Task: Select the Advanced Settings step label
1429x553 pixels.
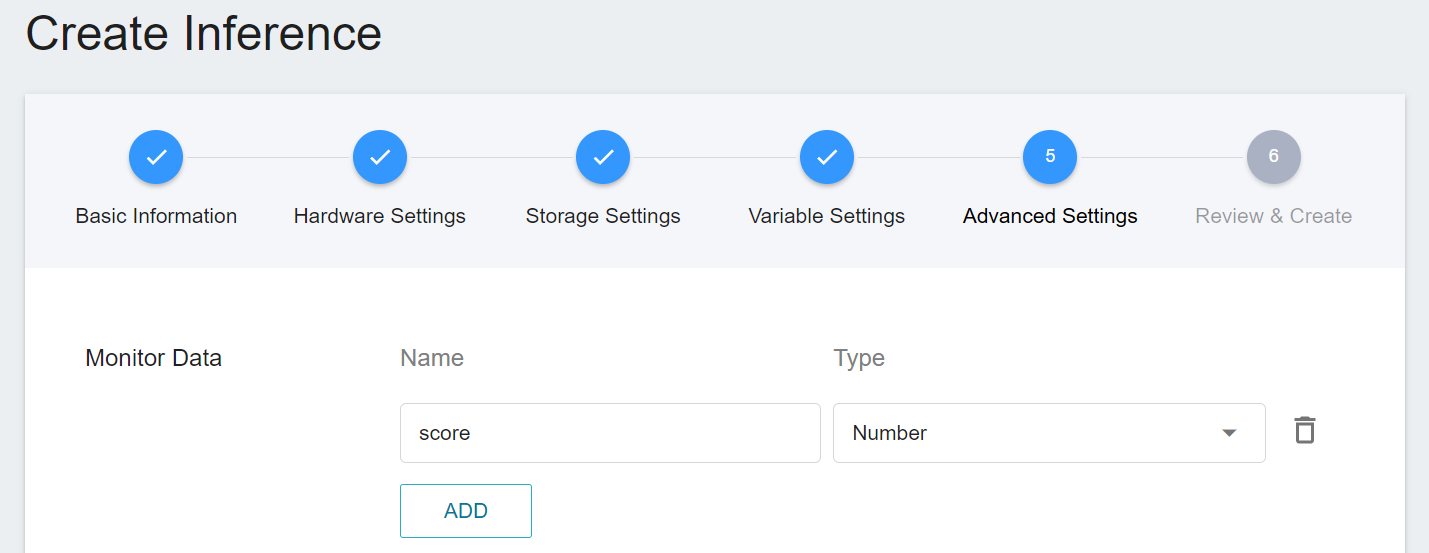Action: pos(1050,216)
